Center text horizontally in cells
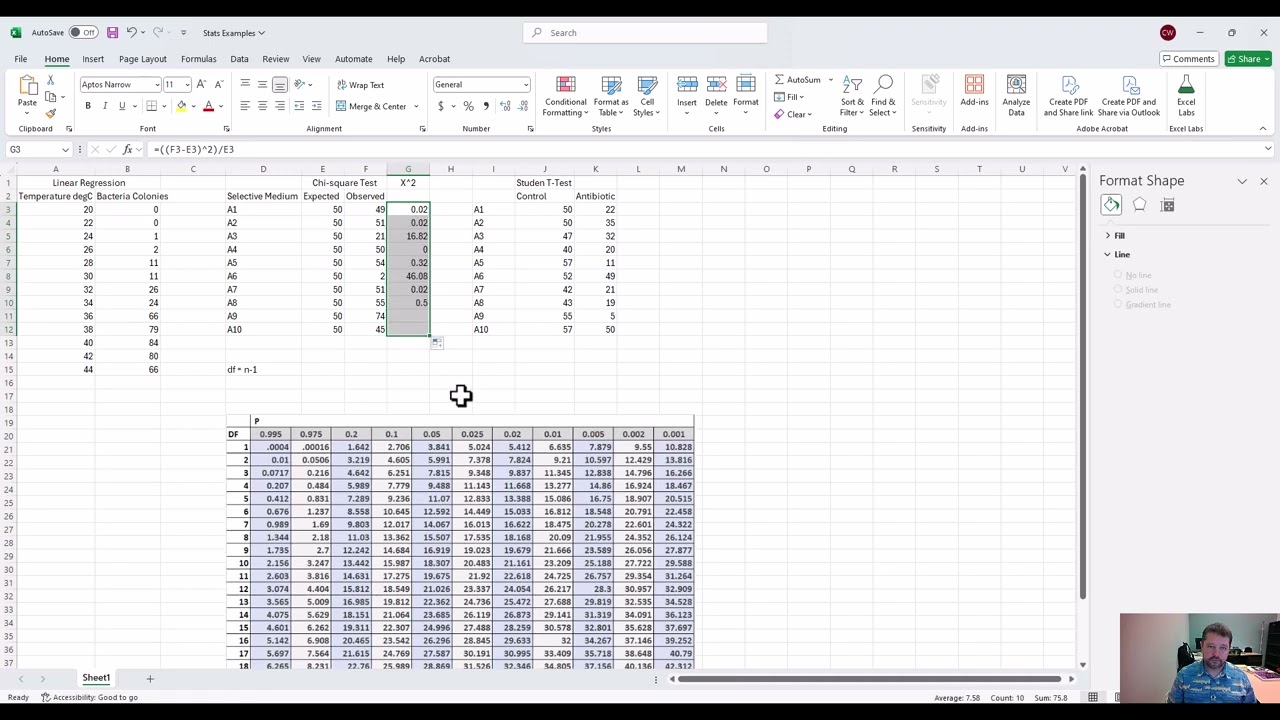This screenshot has width=1280, height=720. point(262,106)
